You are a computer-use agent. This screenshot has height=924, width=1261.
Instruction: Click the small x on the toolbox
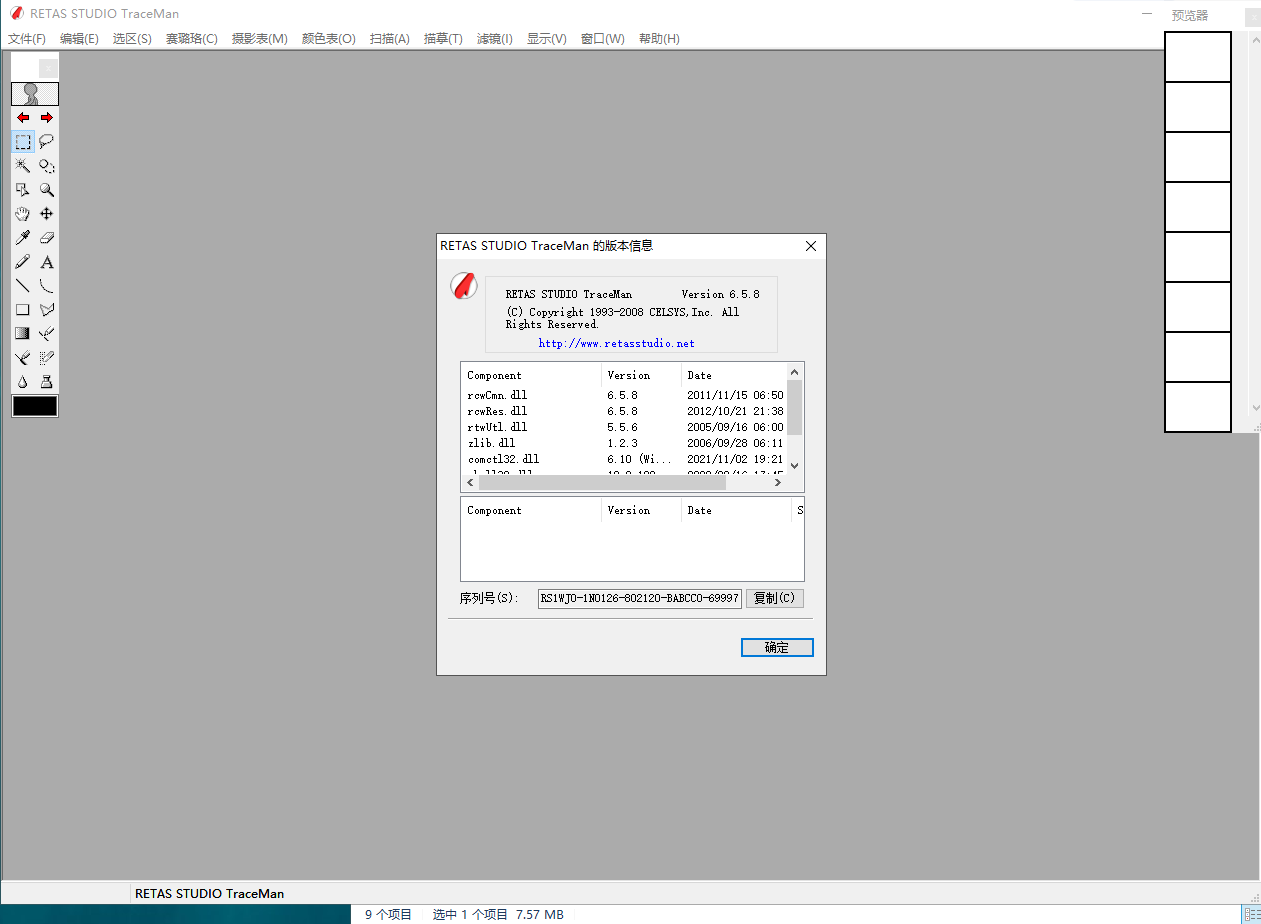tap(49, 68)
